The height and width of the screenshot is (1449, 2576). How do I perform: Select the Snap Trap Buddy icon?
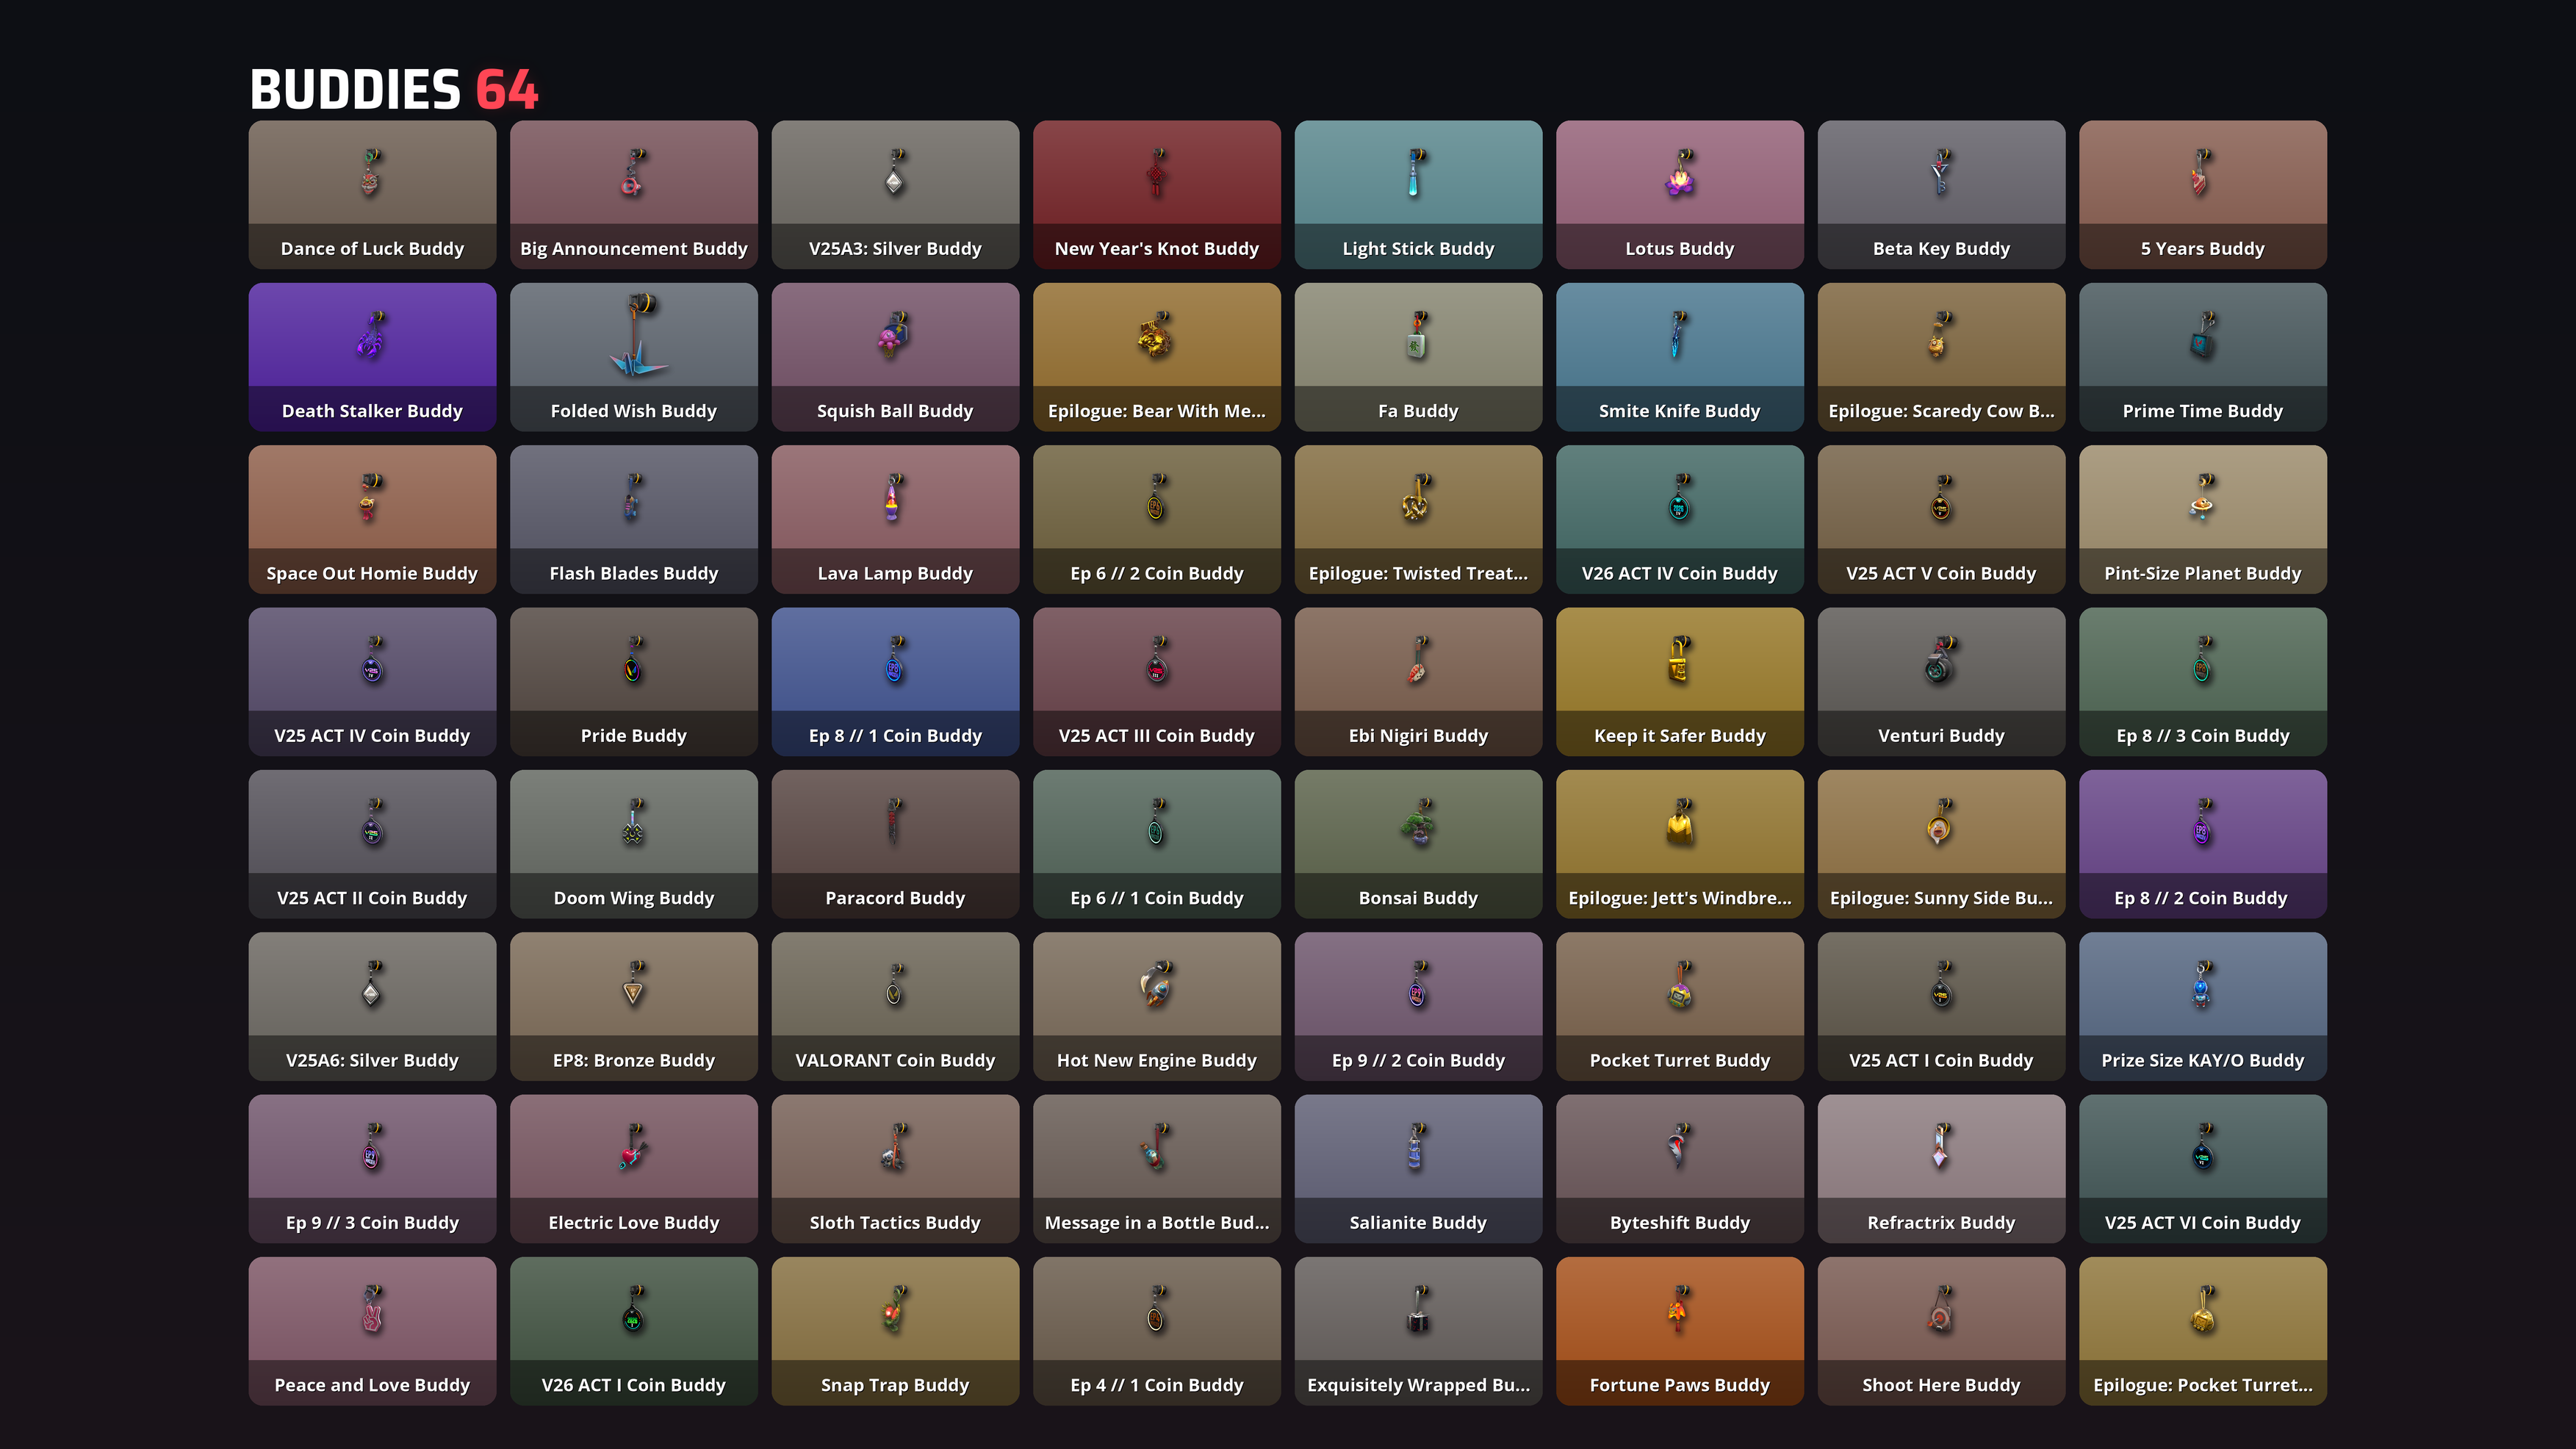click(895, 1309)
